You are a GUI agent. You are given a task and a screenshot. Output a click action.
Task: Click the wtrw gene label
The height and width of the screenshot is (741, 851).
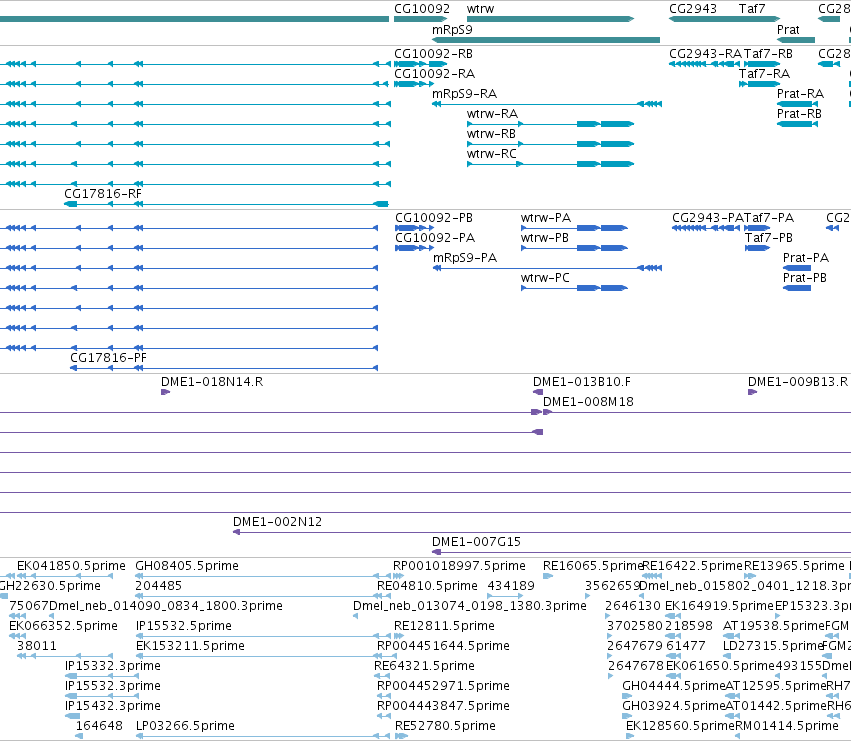[480, 9]
